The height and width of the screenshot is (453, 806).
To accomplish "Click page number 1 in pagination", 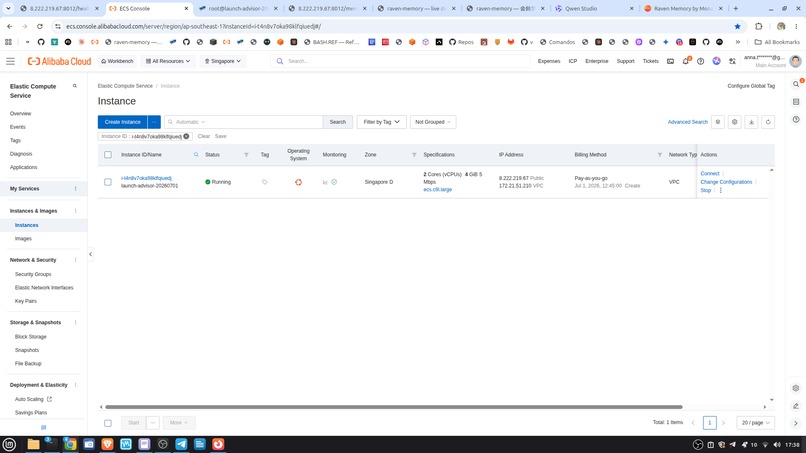I will tap(709, 423).
